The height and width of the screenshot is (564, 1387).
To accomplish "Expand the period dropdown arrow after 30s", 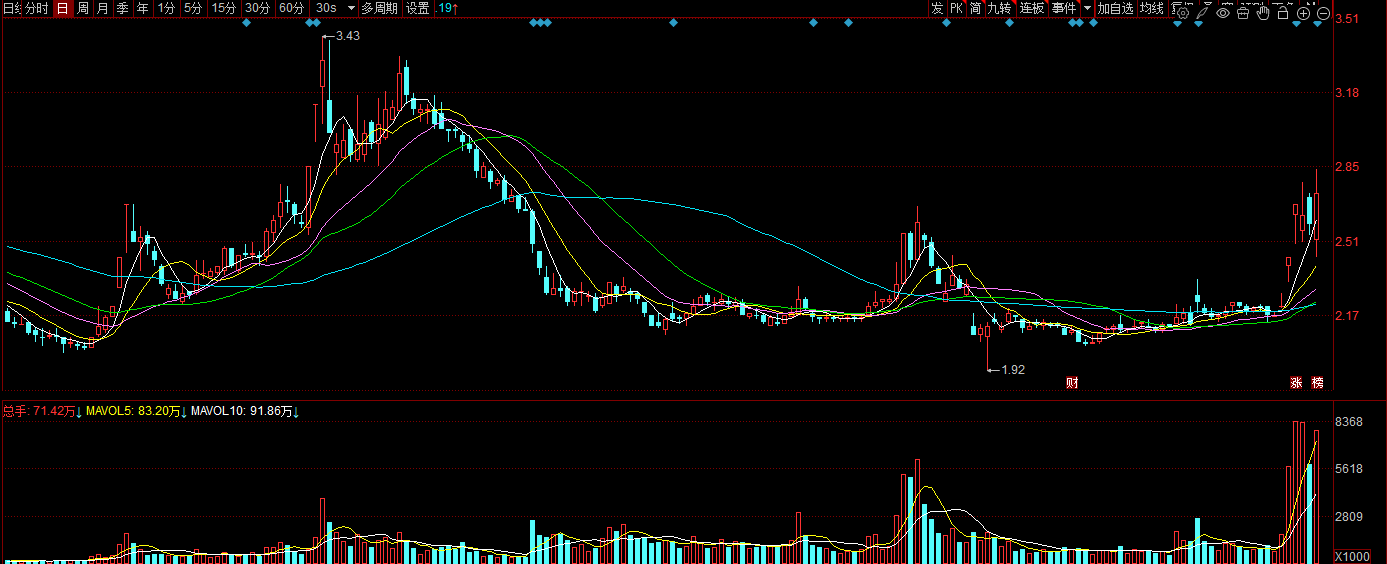I will pyautogui.click(x=351, y=8).
